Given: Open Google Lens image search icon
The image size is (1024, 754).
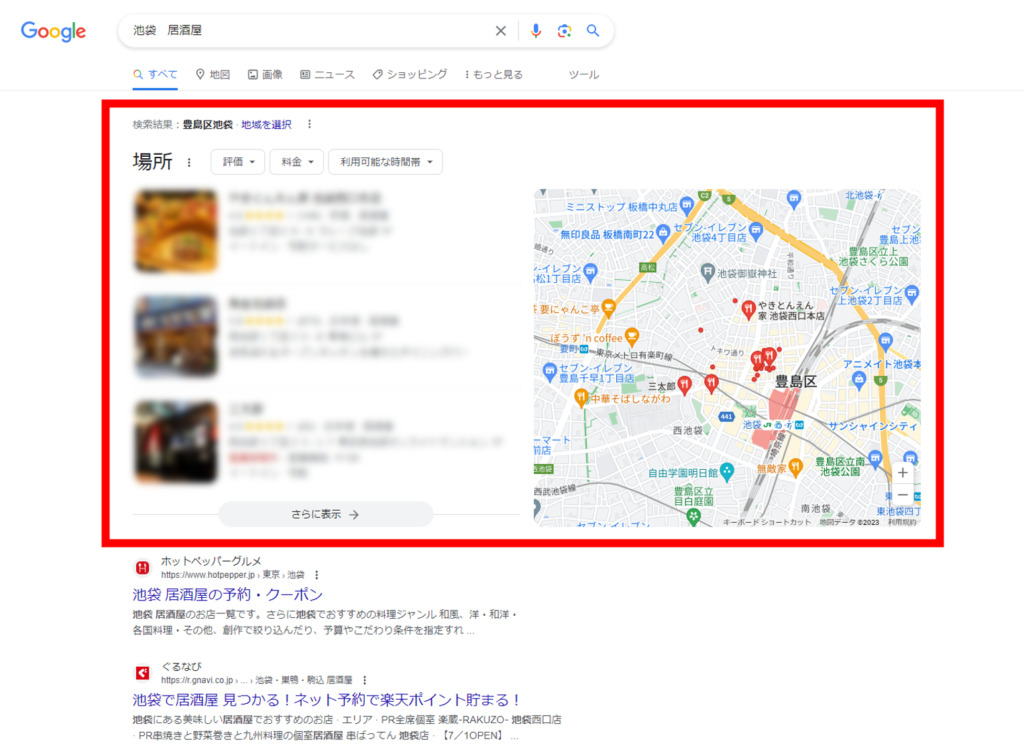Looking at the screenshot, I should (564, 31).
